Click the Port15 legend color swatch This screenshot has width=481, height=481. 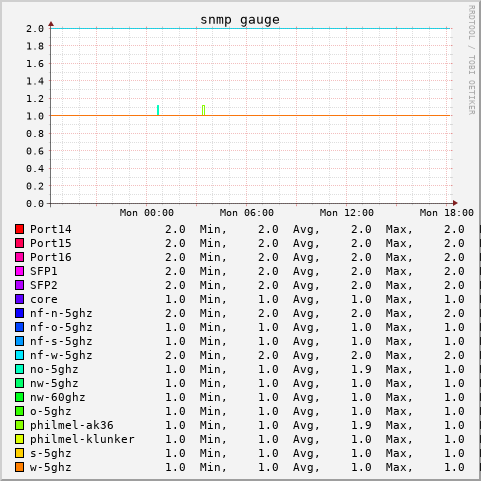20,243
